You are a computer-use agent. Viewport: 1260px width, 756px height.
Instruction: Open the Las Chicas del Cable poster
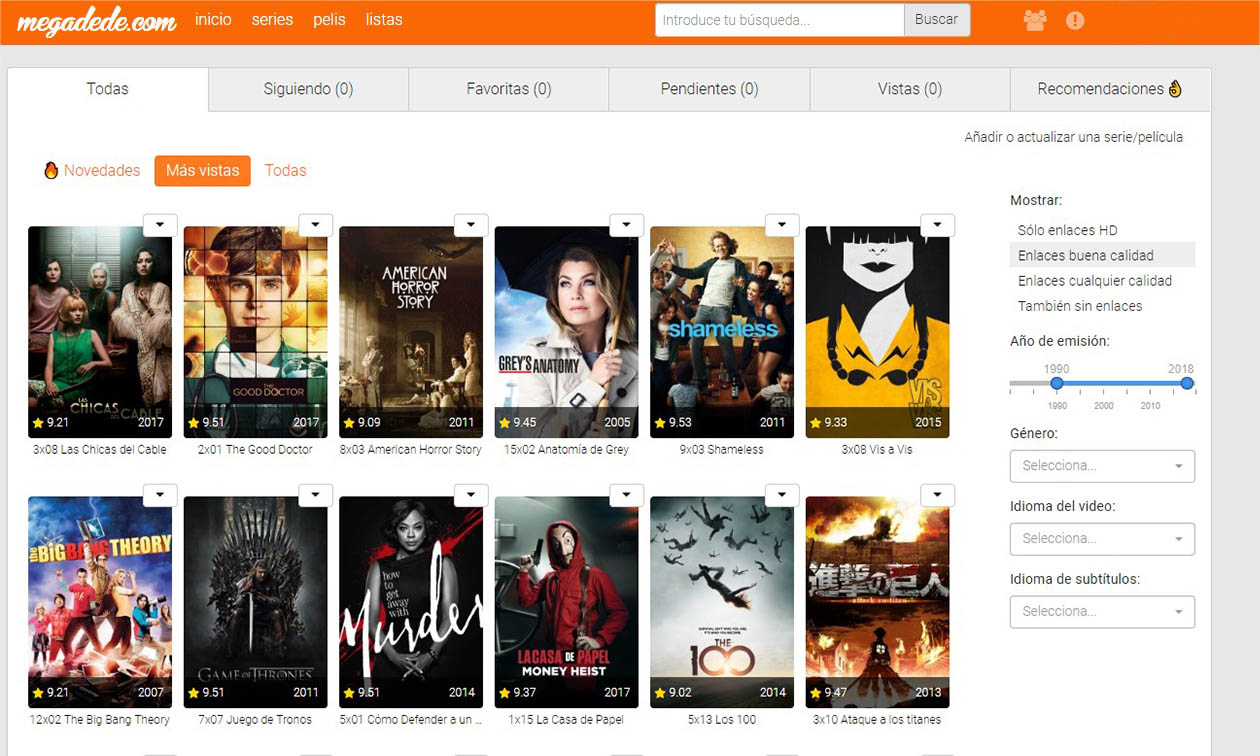100,332
